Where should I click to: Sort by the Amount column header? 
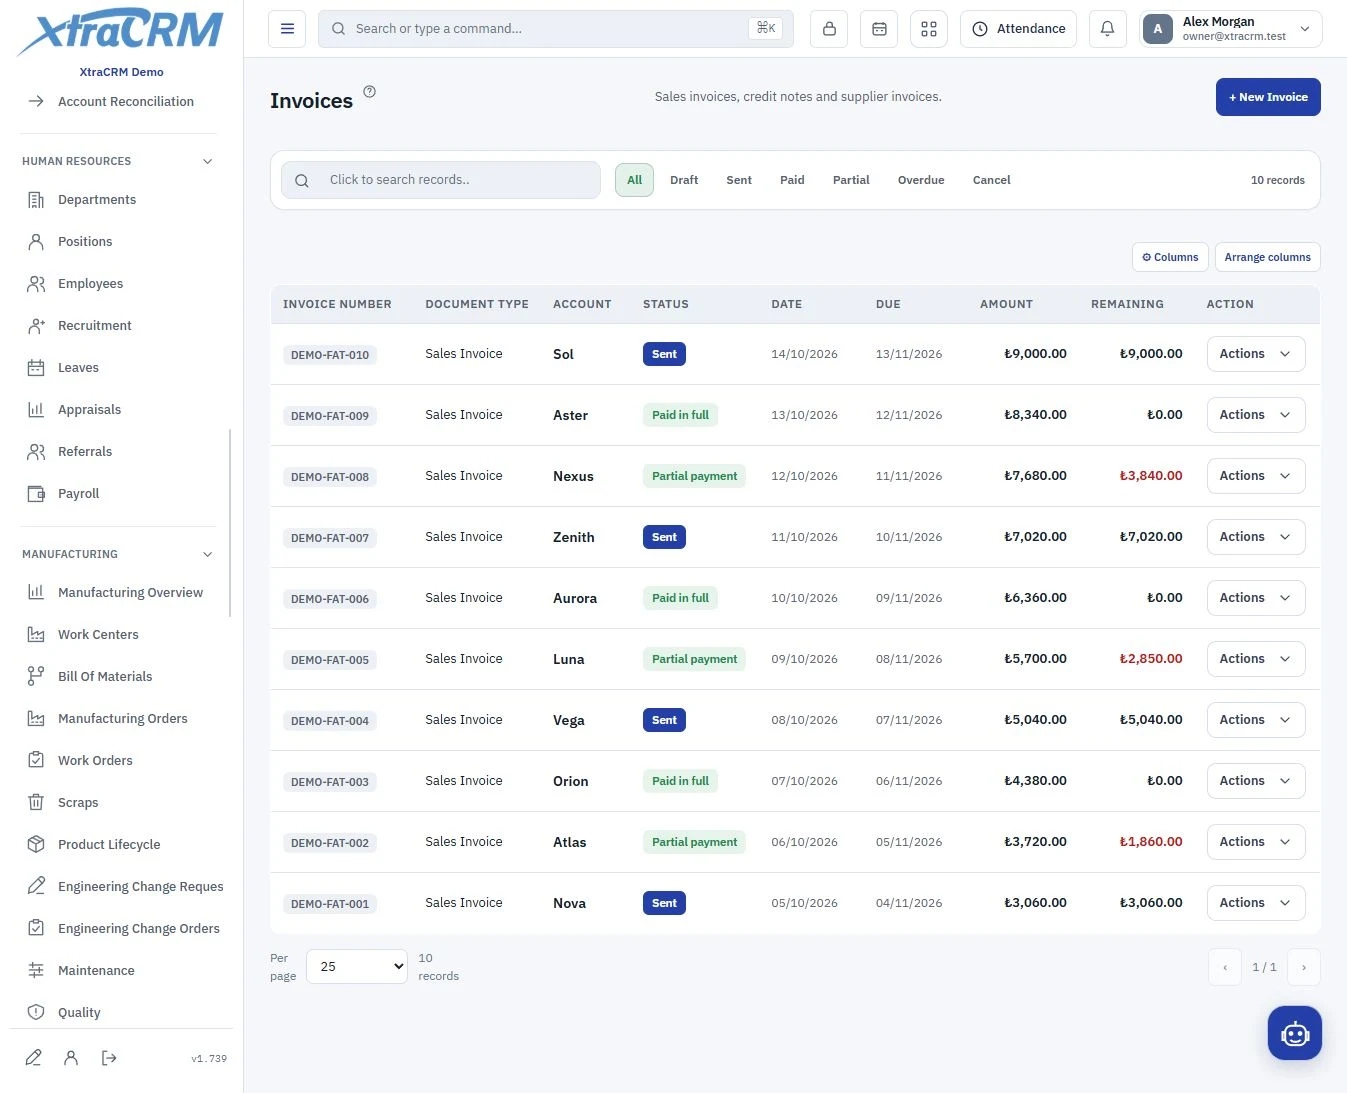(1006, 304)
